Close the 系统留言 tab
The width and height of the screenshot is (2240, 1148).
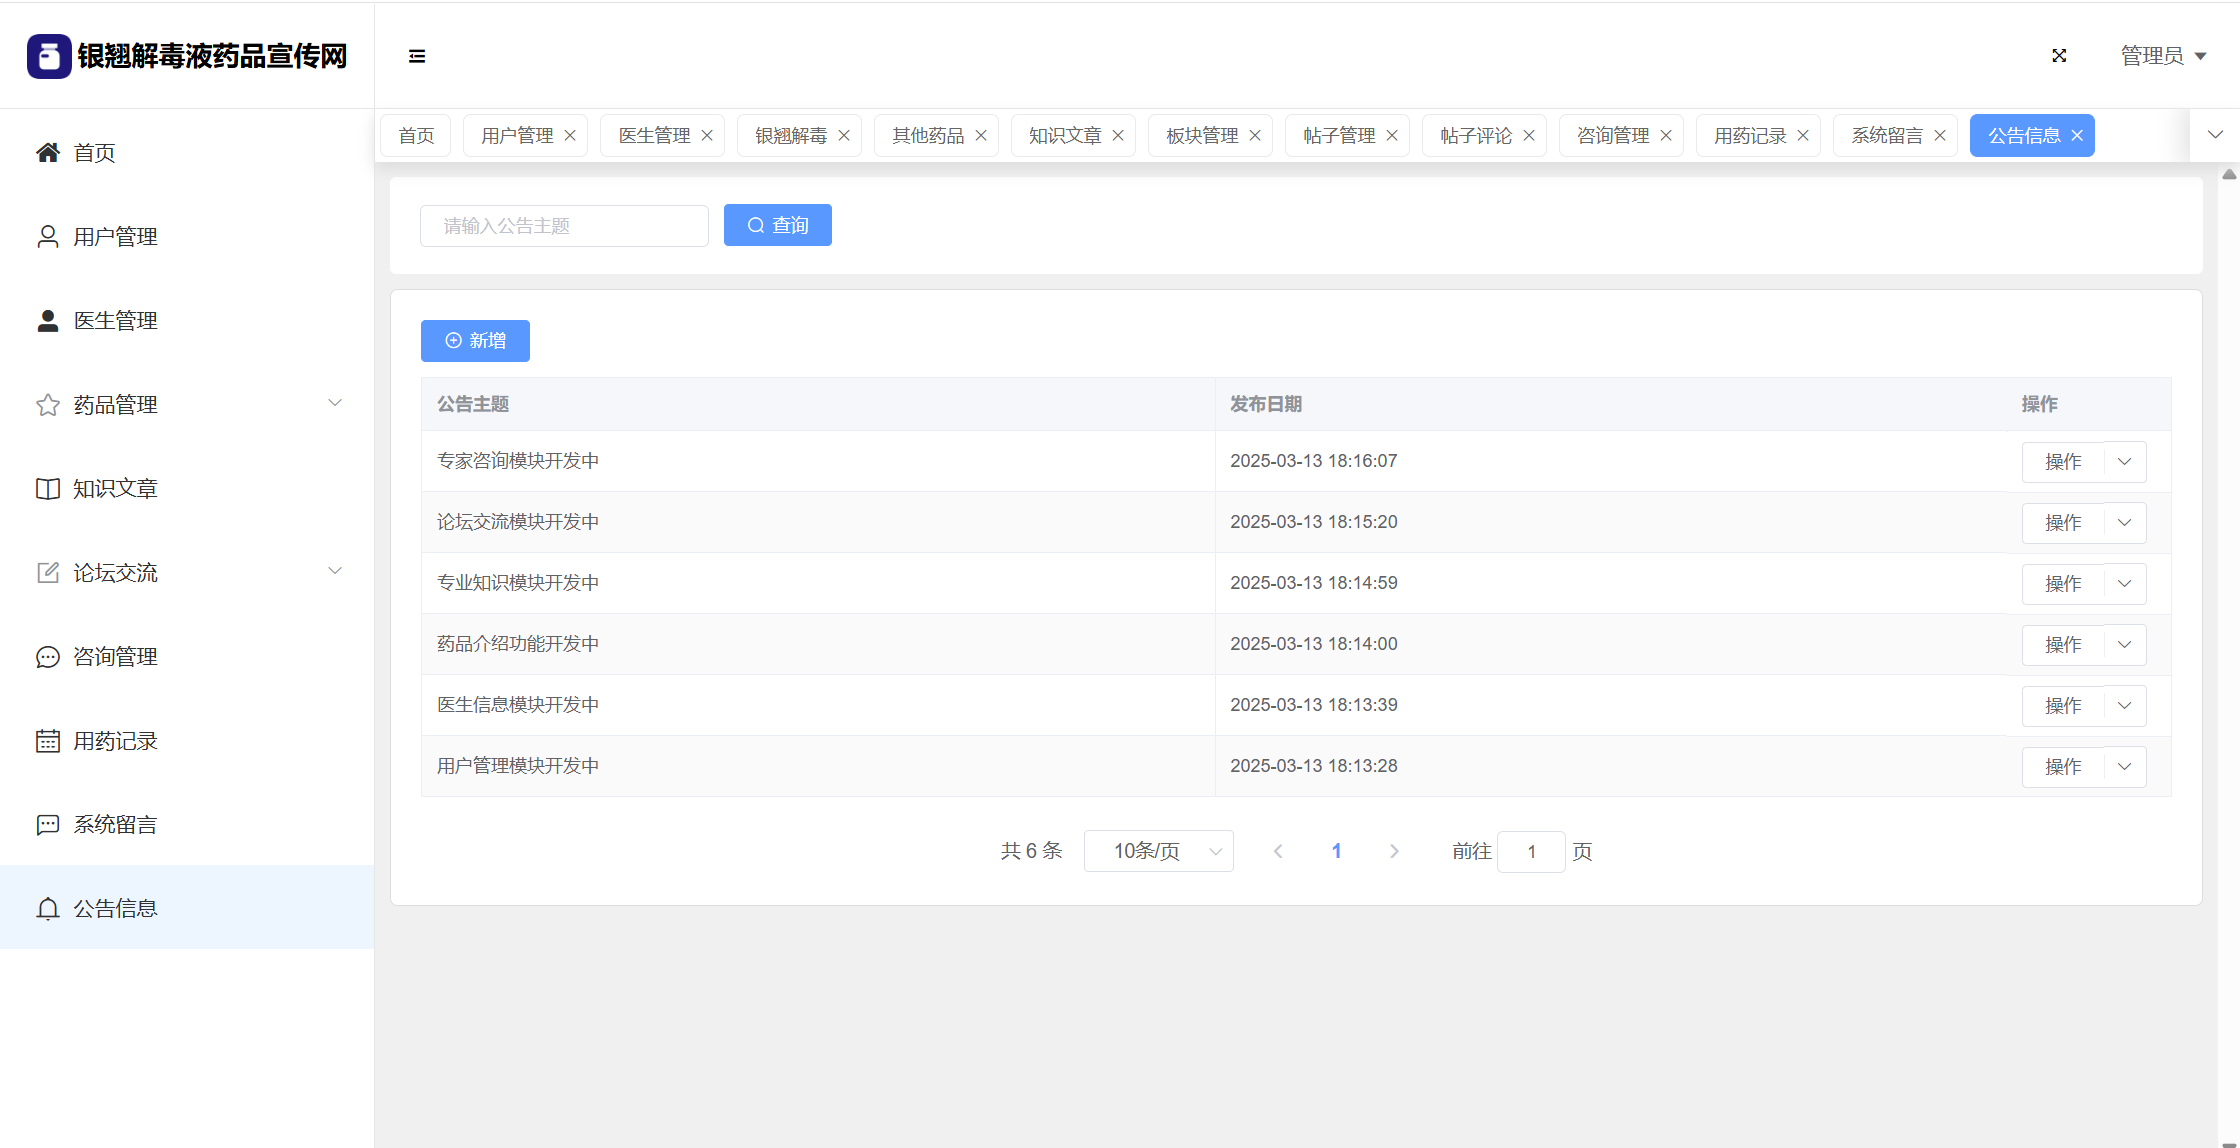coord(1940,136)
